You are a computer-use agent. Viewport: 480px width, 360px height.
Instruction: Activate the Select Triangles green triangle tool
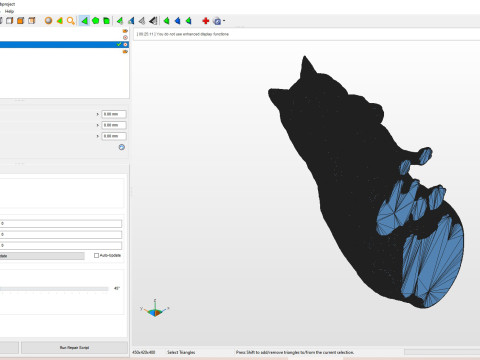point(85,21)
